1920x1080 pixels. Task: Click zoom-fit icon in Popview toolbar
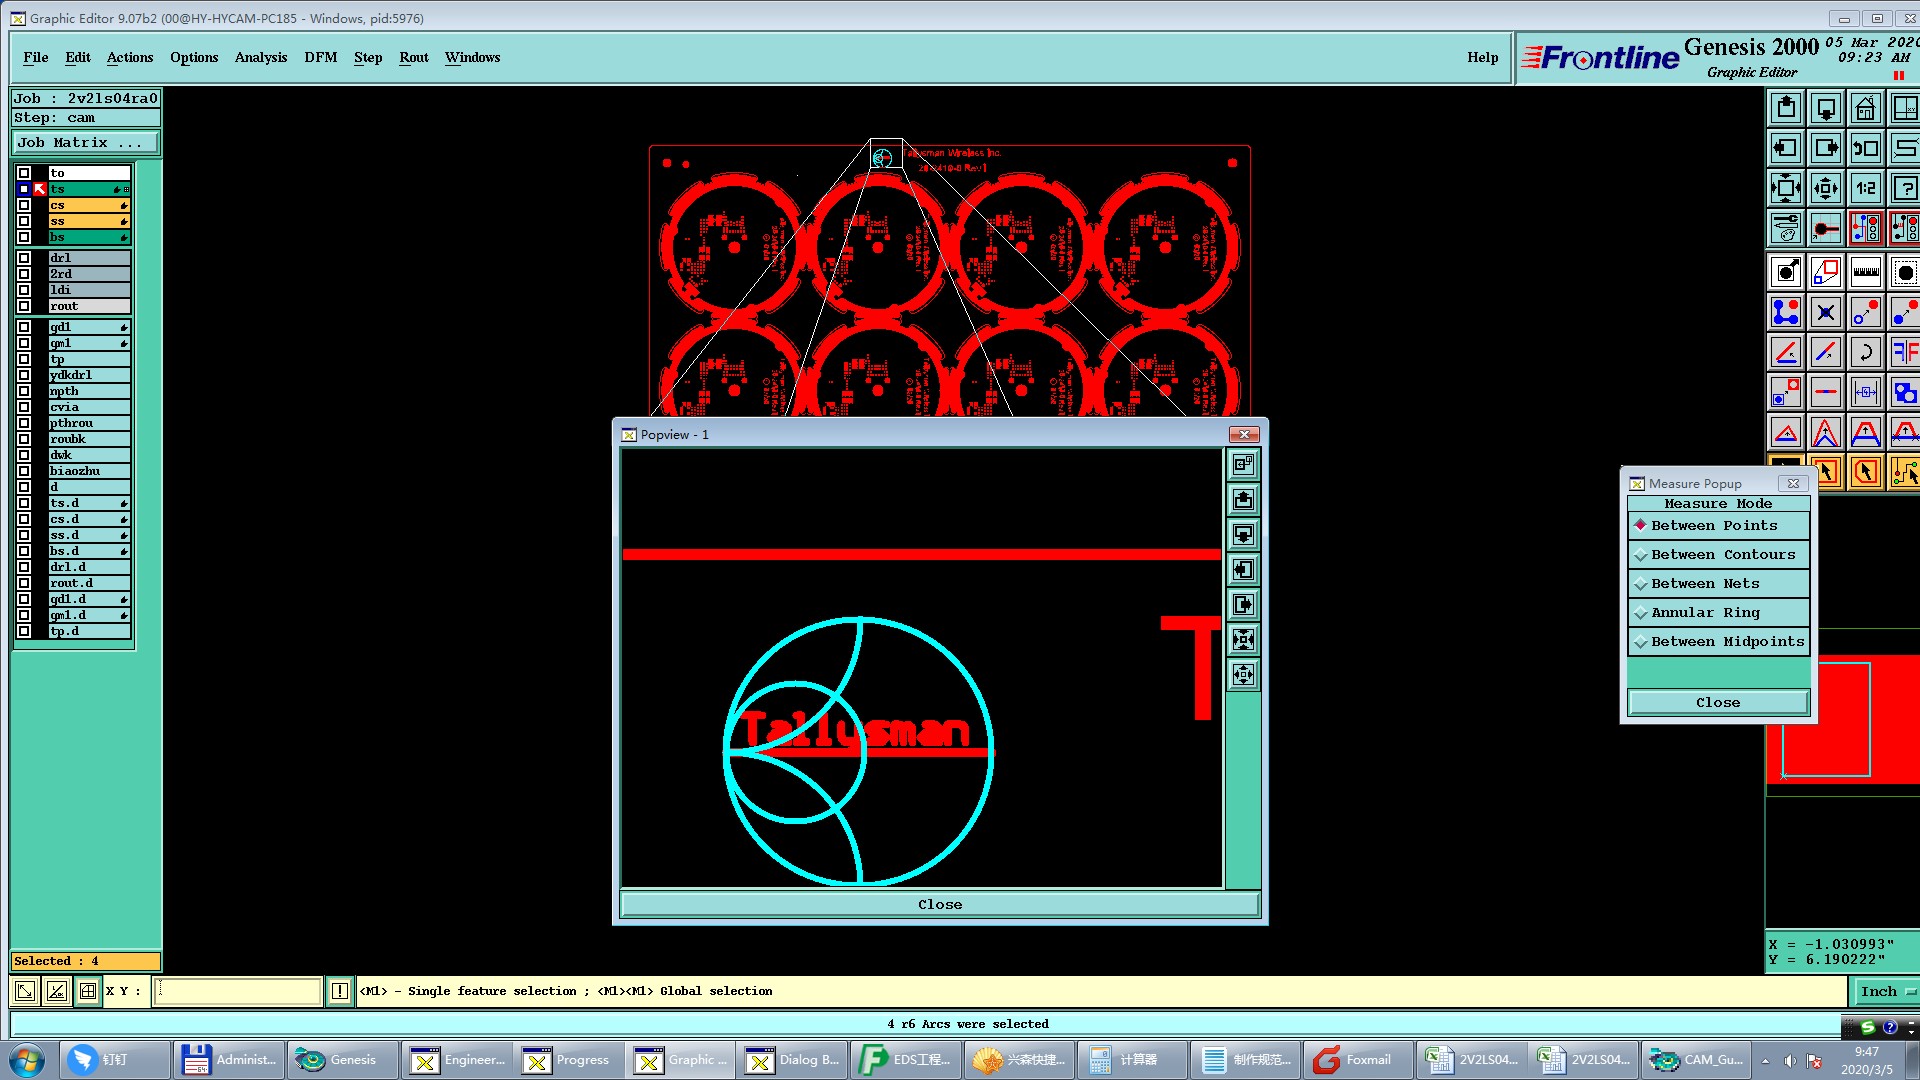point(1243,640)
